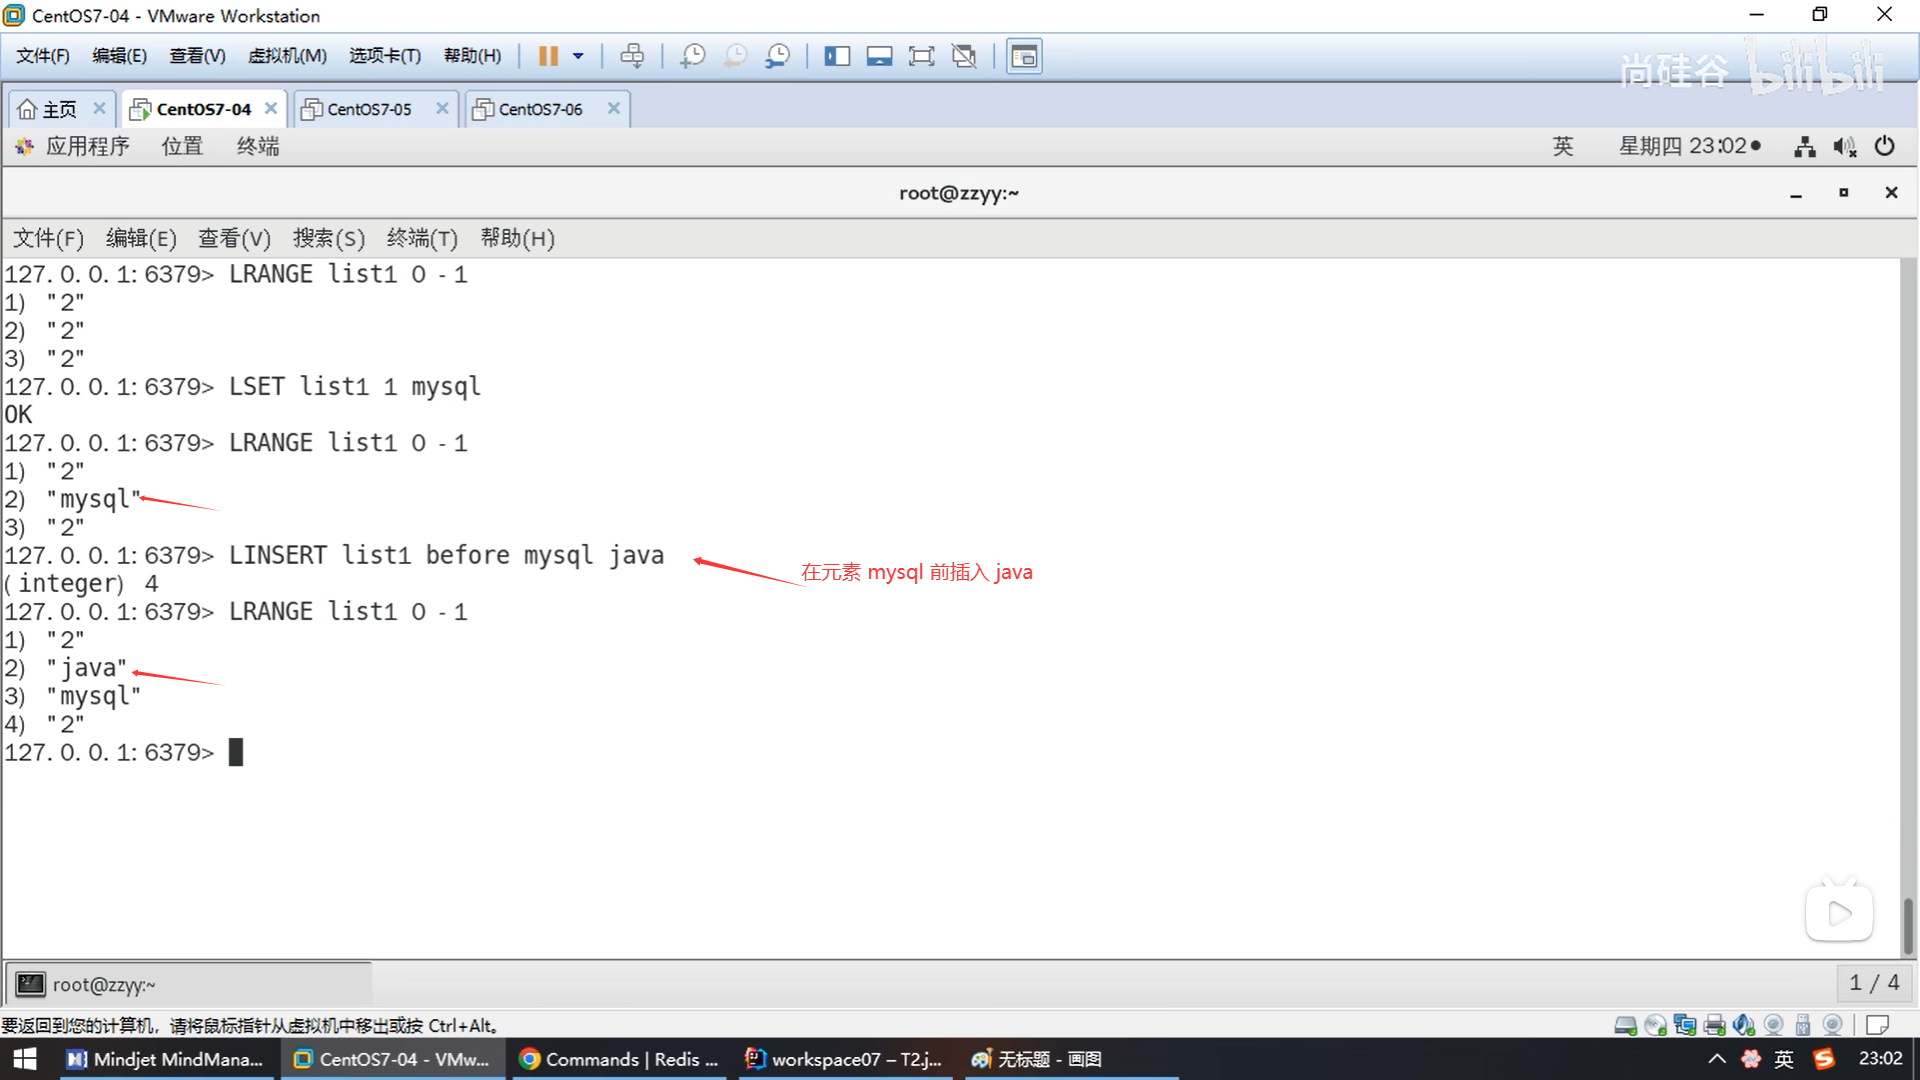Open the power options dropdown arrow
The image size is (1920, 1080).
click(578, 56)
